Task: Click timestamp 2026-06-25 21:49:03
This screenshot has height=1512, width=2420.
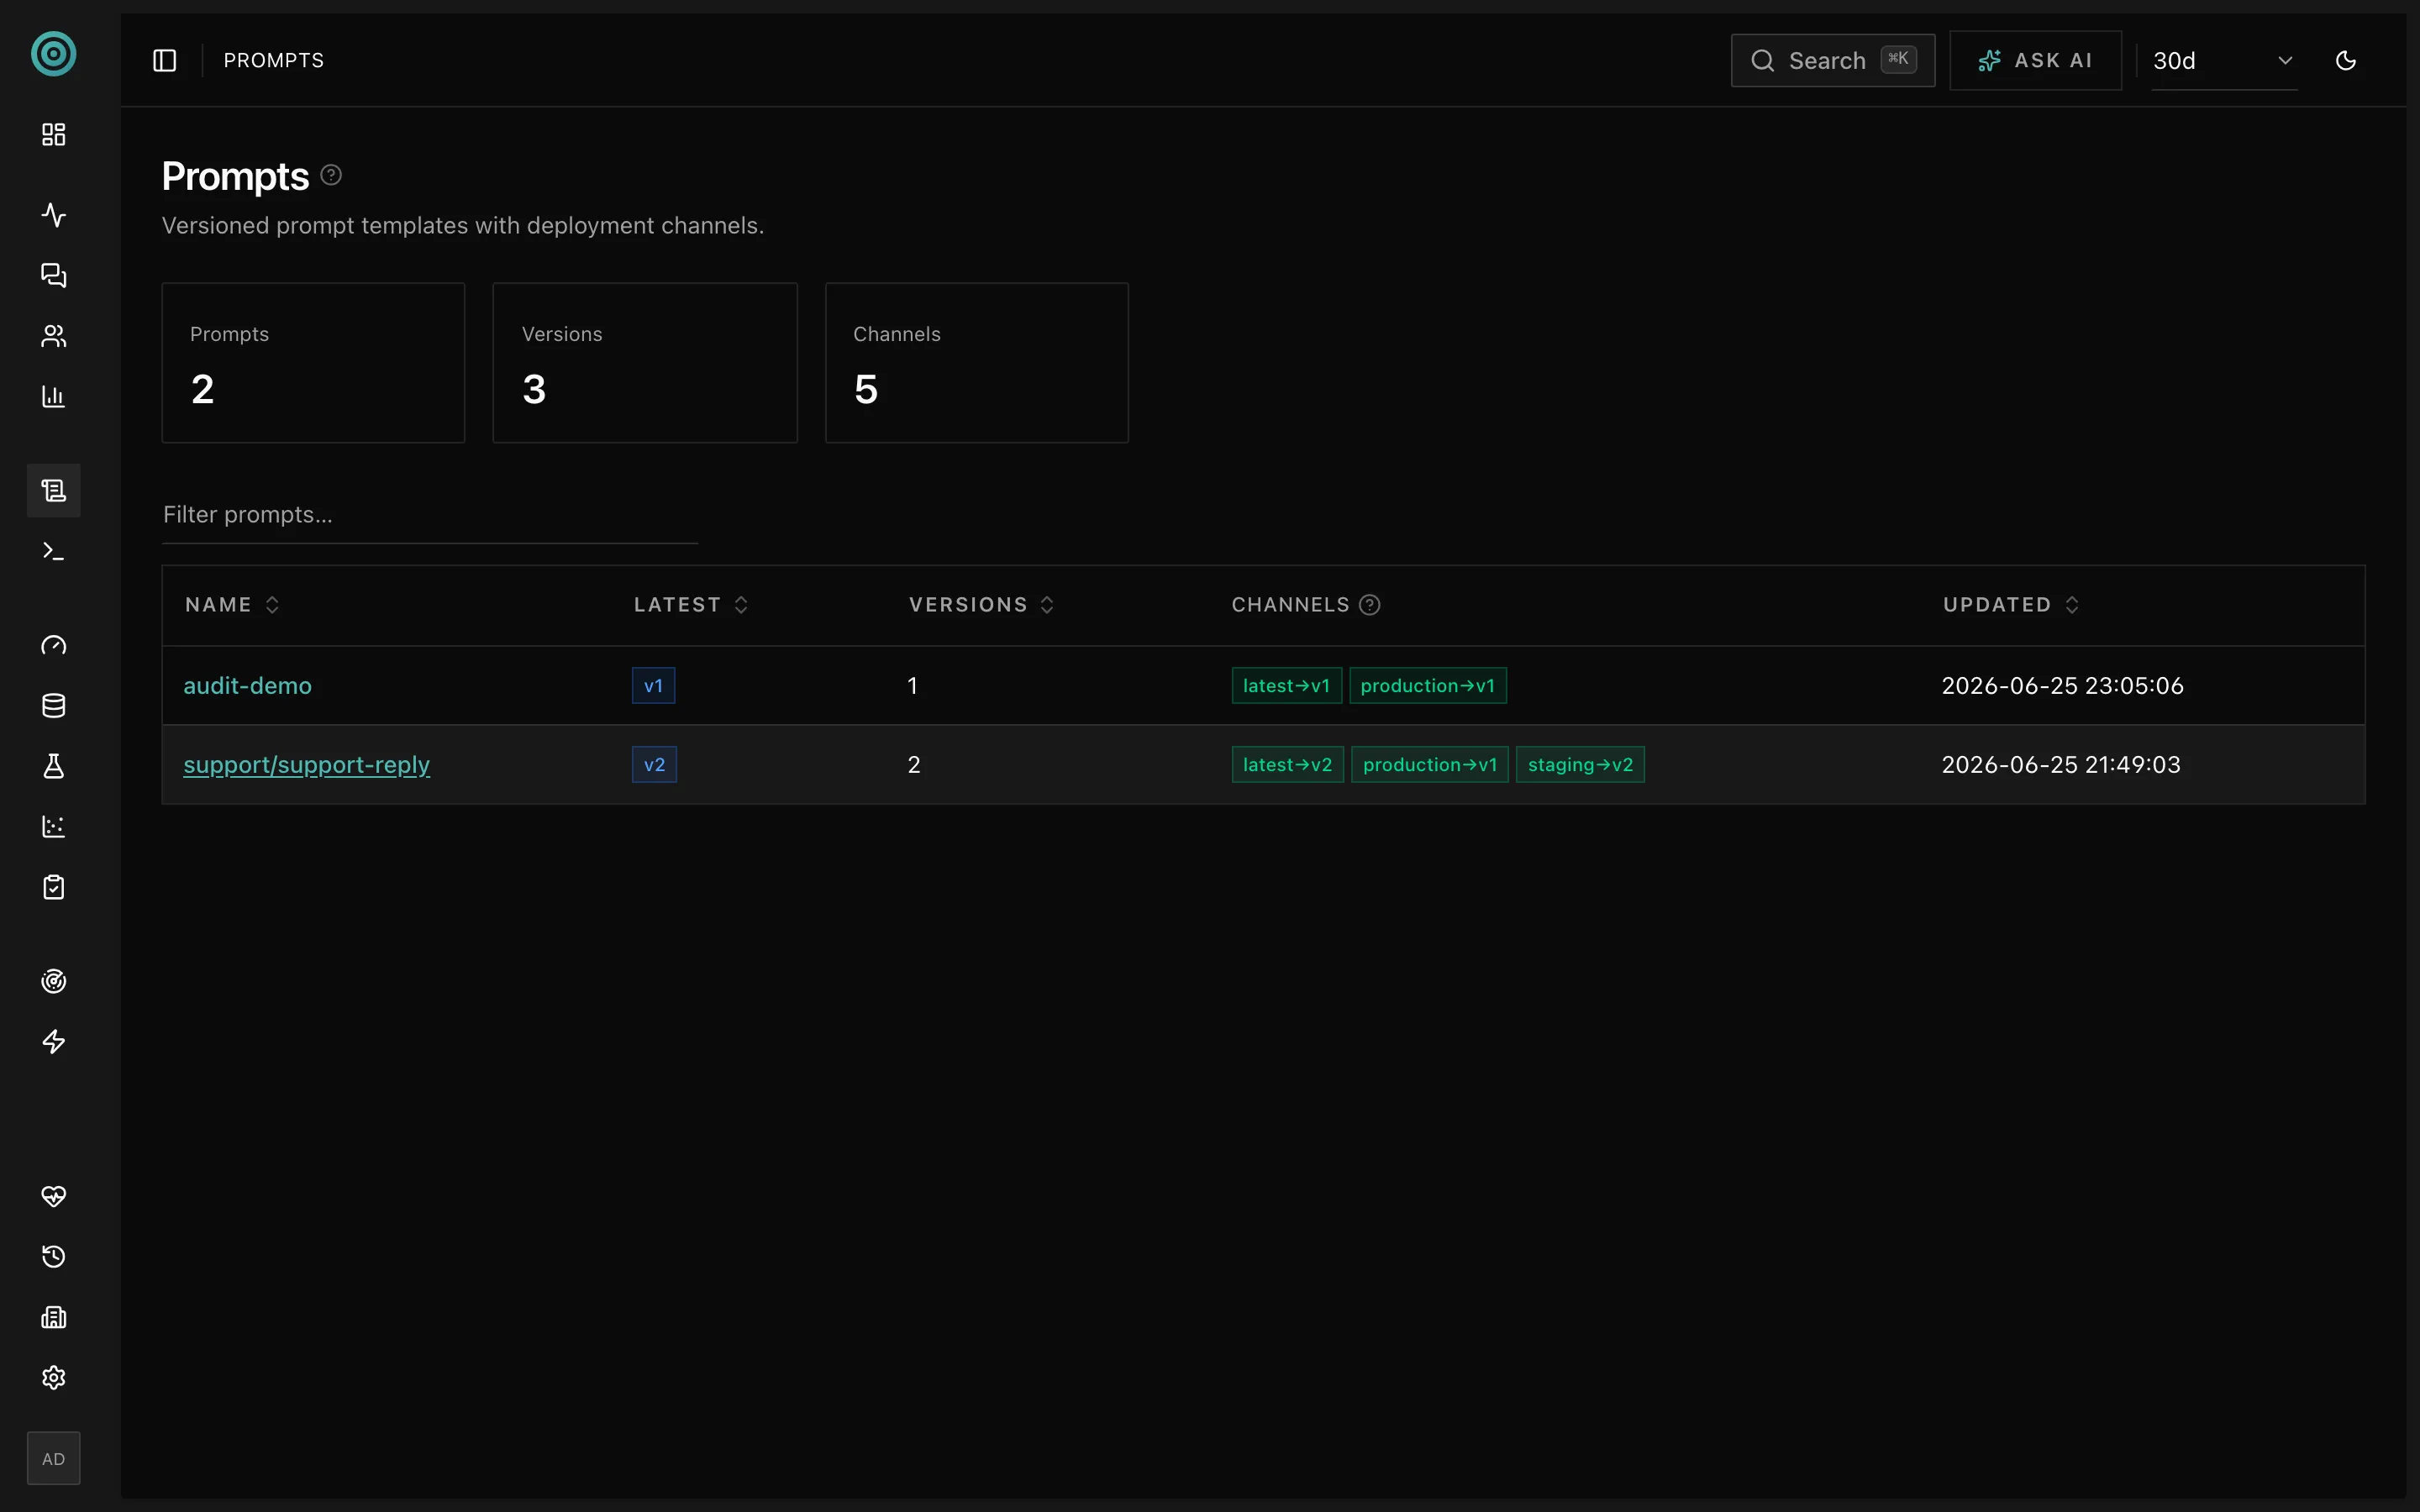Action: [2060, 765]
